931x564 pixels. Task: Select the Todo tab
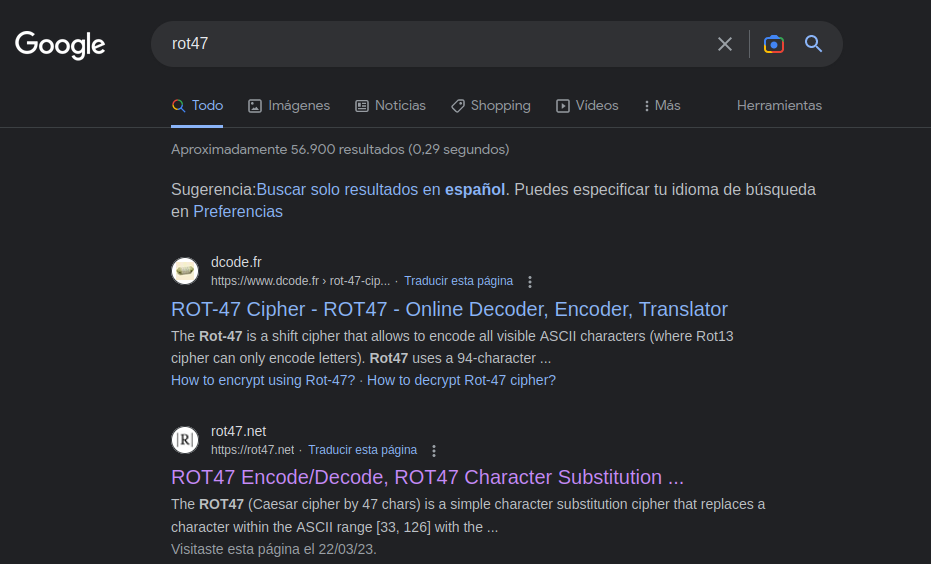click(x=197, y=106)
